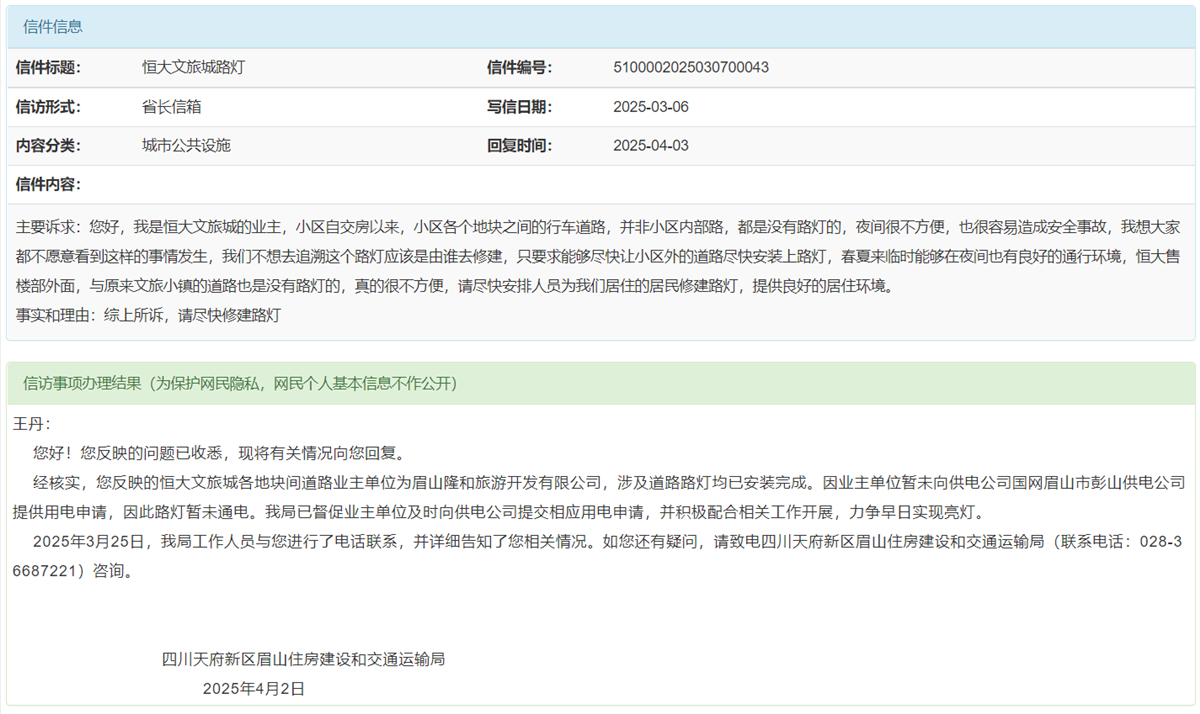Click the writing date 2025-03-06
1200x714 pixels.
click(651, 107)
